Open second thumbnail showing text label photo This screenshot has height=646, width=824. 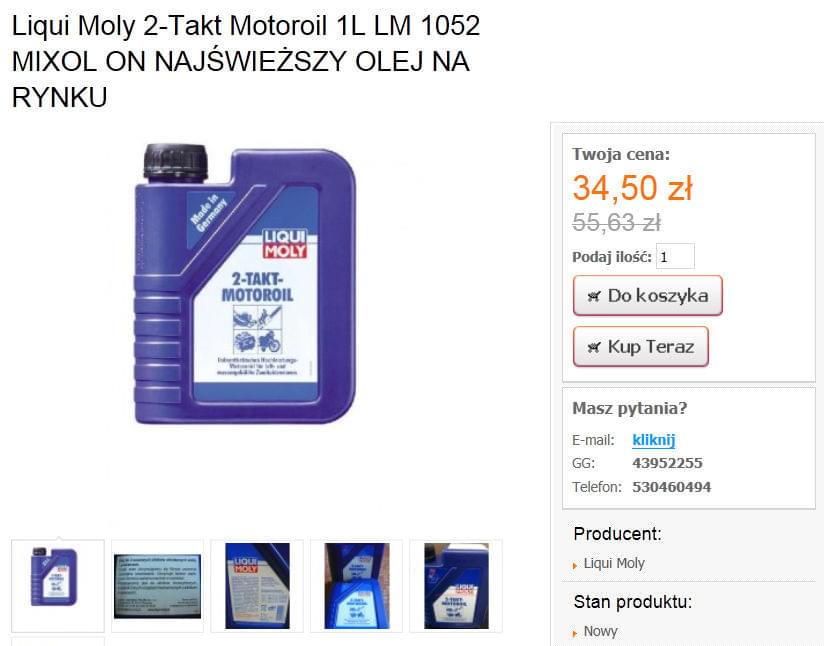tap(157, 586)
